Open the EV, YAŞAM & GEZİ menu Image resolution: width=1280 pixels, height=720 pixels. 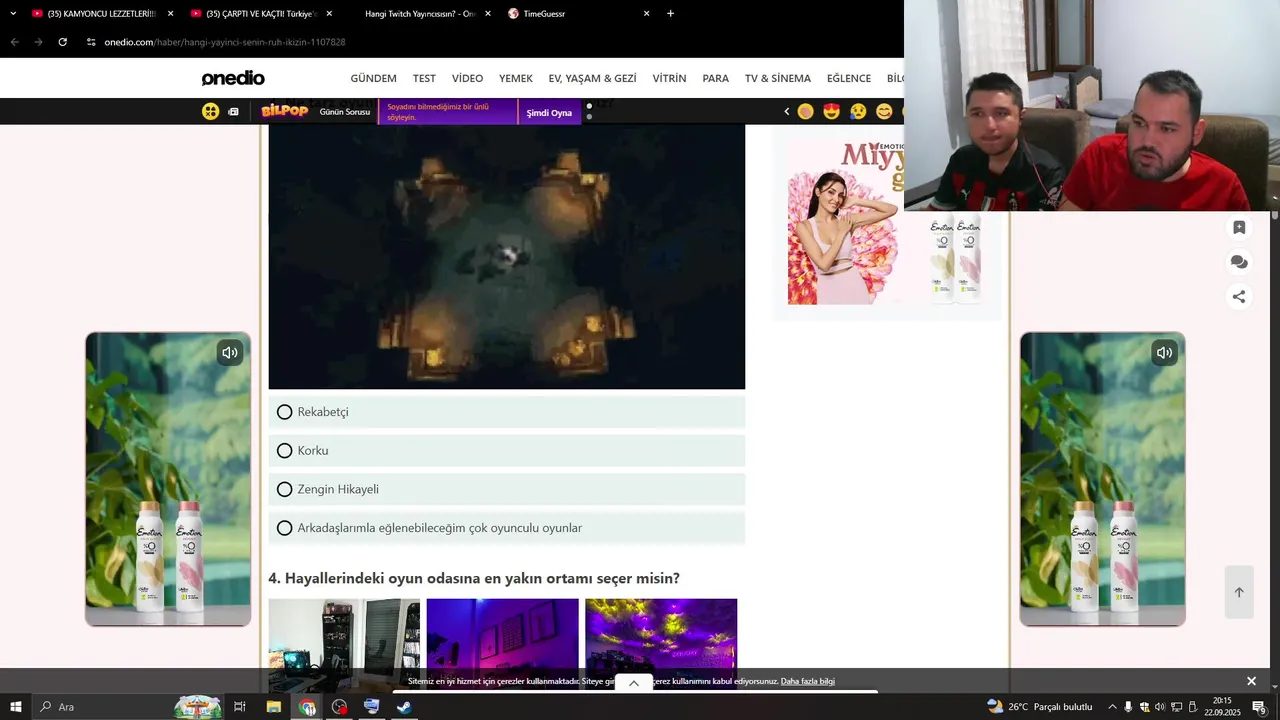coord(592,78)
